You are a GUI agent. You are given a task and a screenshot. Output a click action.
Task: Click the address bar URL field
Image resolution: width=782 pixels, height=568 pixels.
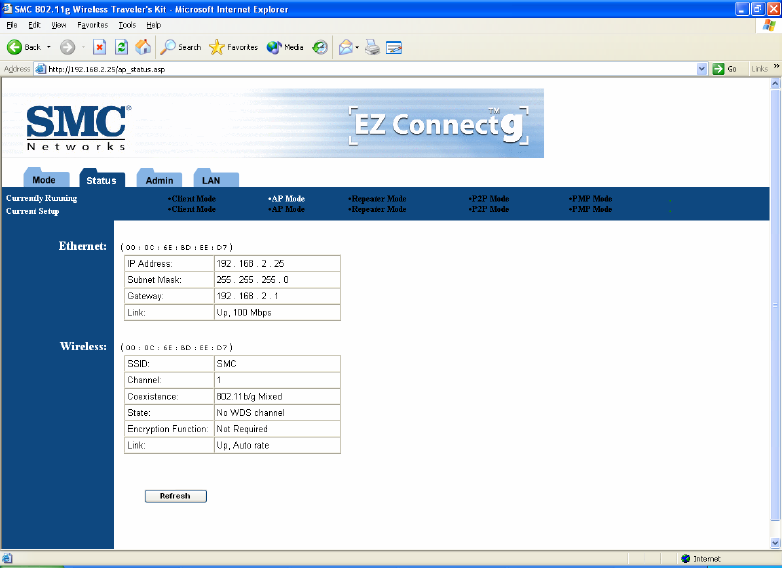(372, 69)
